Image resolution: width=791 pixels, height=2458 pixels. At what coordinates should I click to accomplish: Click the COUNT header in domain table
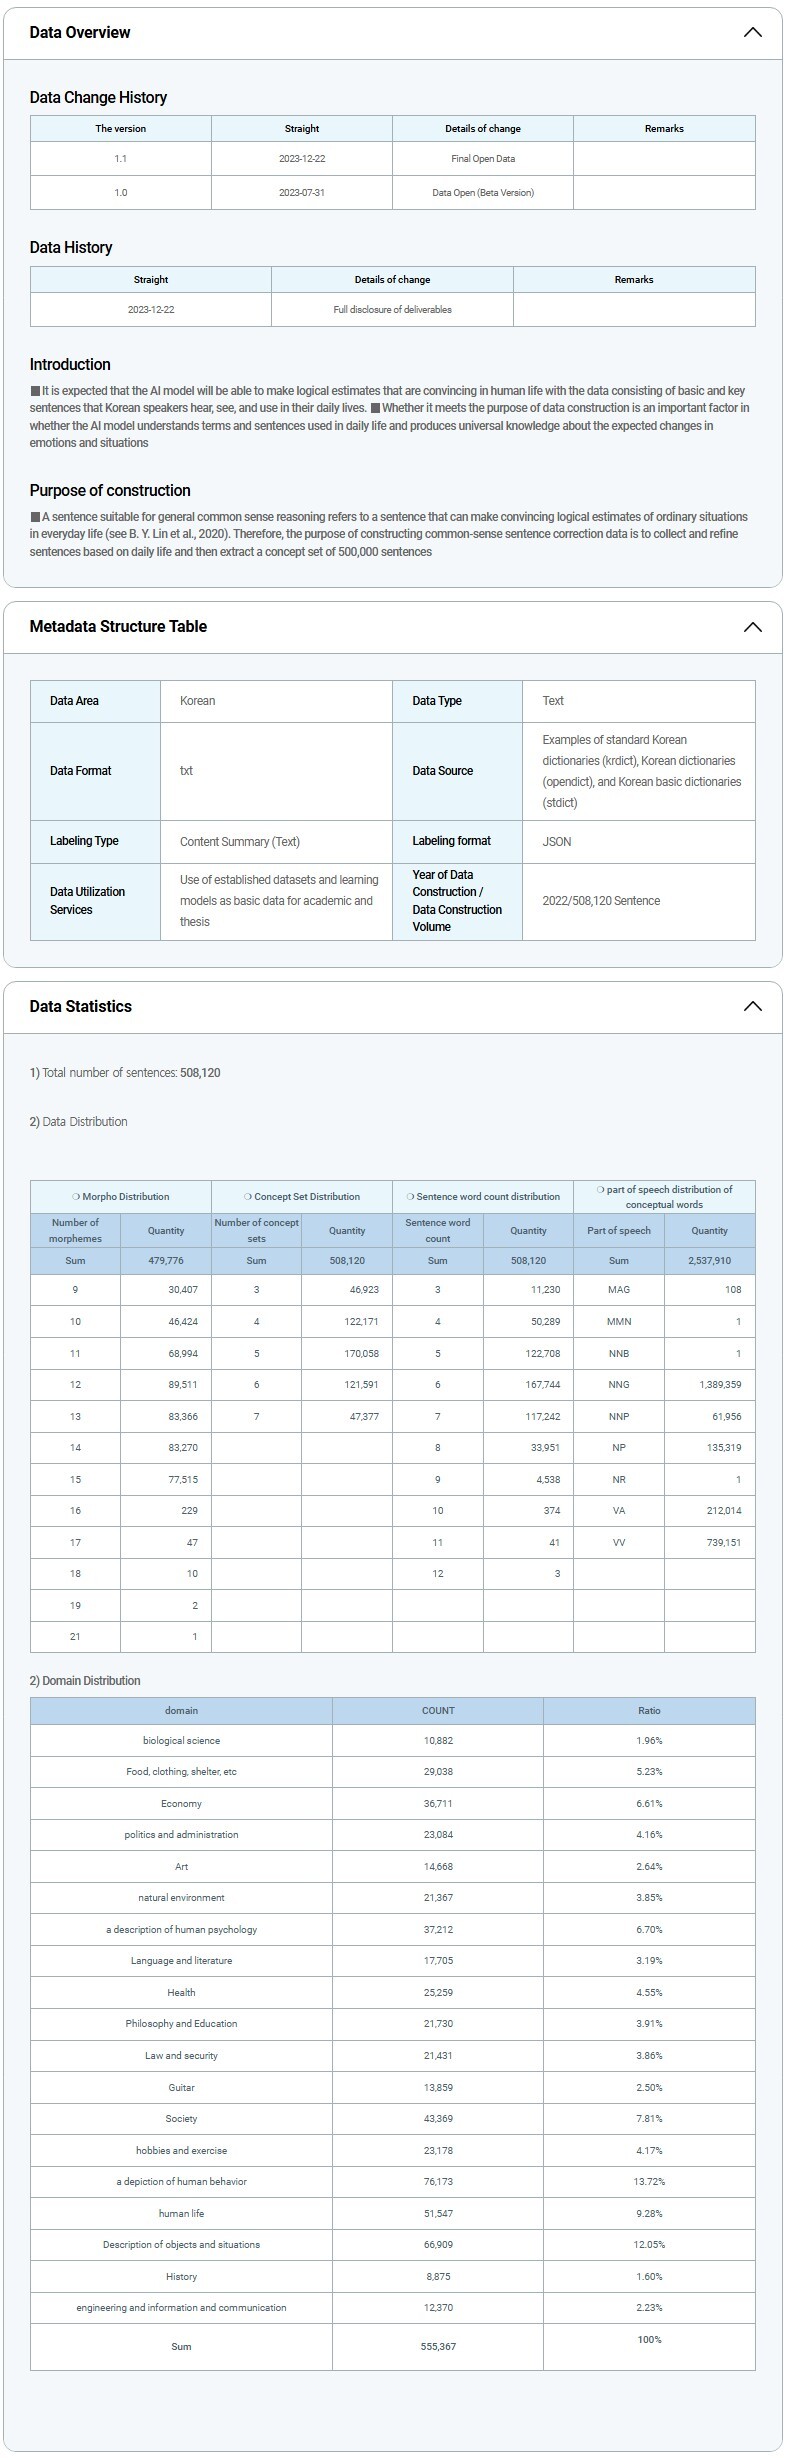438,1711
